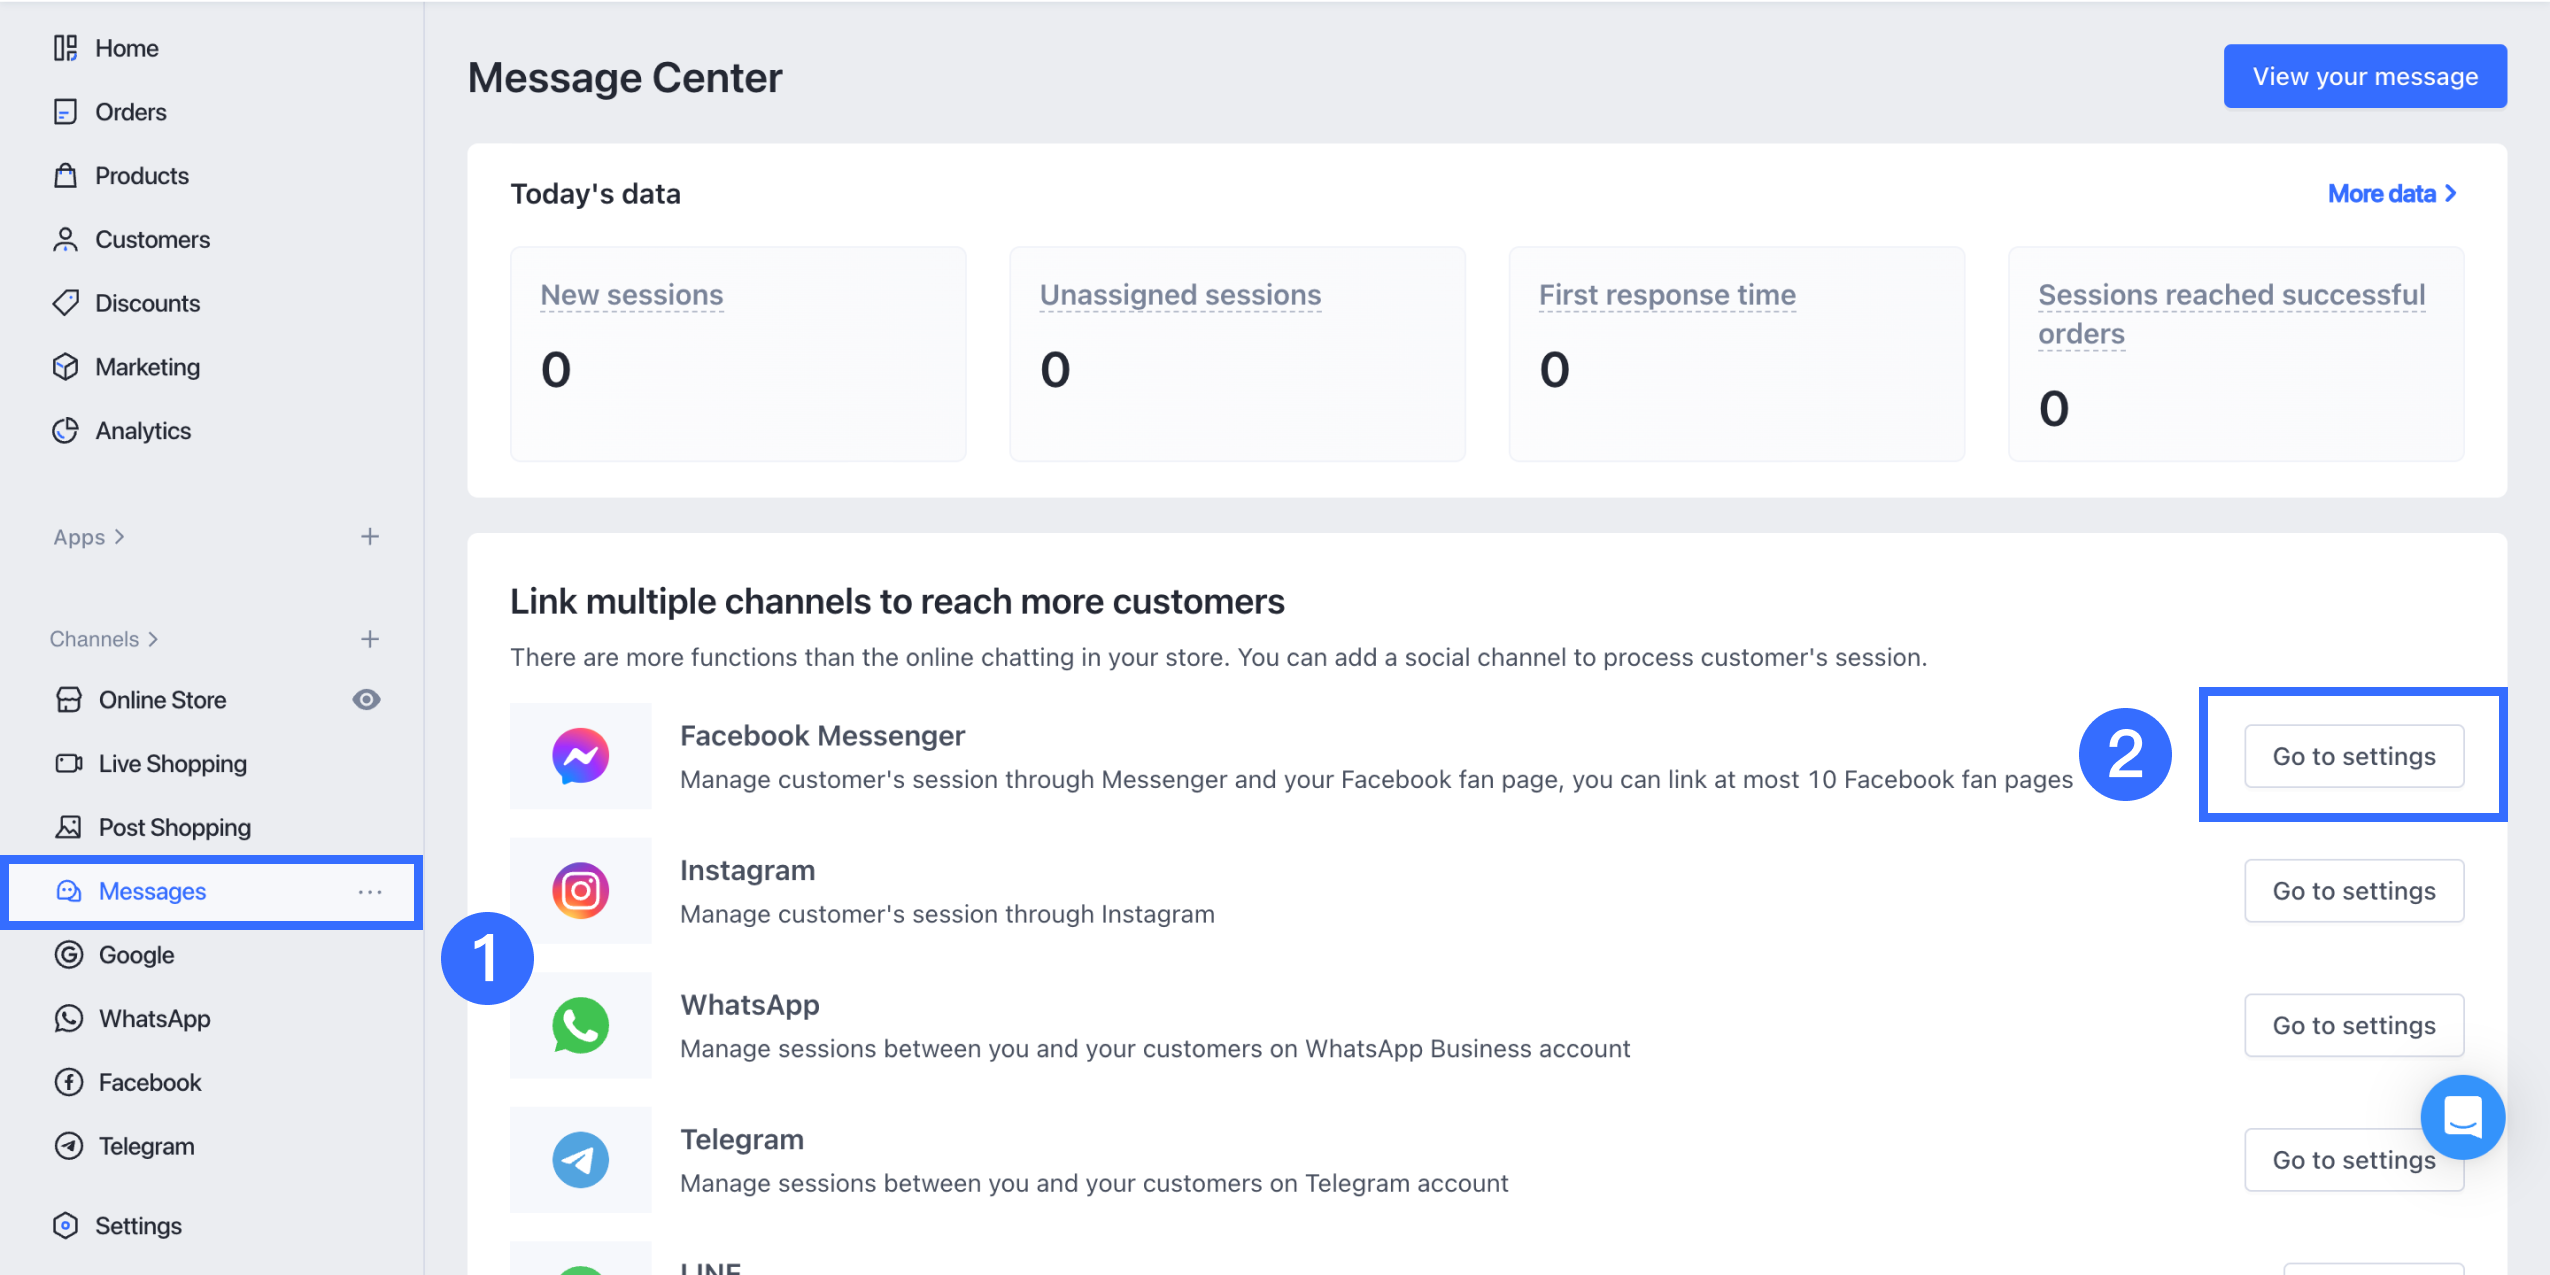Click the Telegram logo in channel list
Image resolution: width=2550 pixels, height=1275 pixels.
[x=580, y=1160]
